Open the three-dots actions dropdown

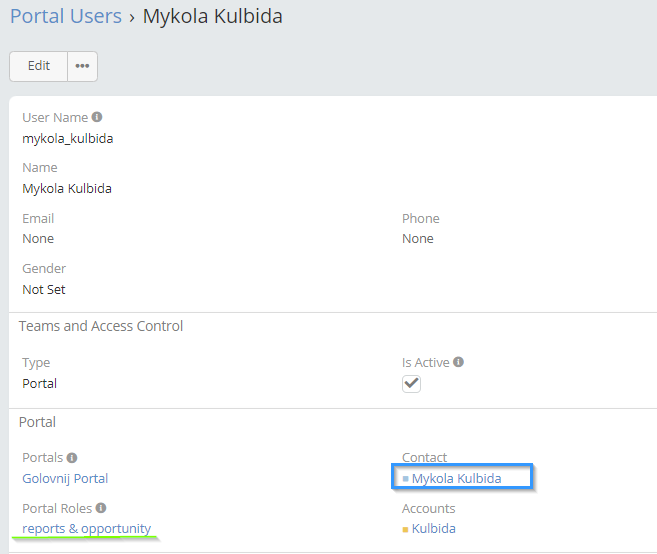82,66
